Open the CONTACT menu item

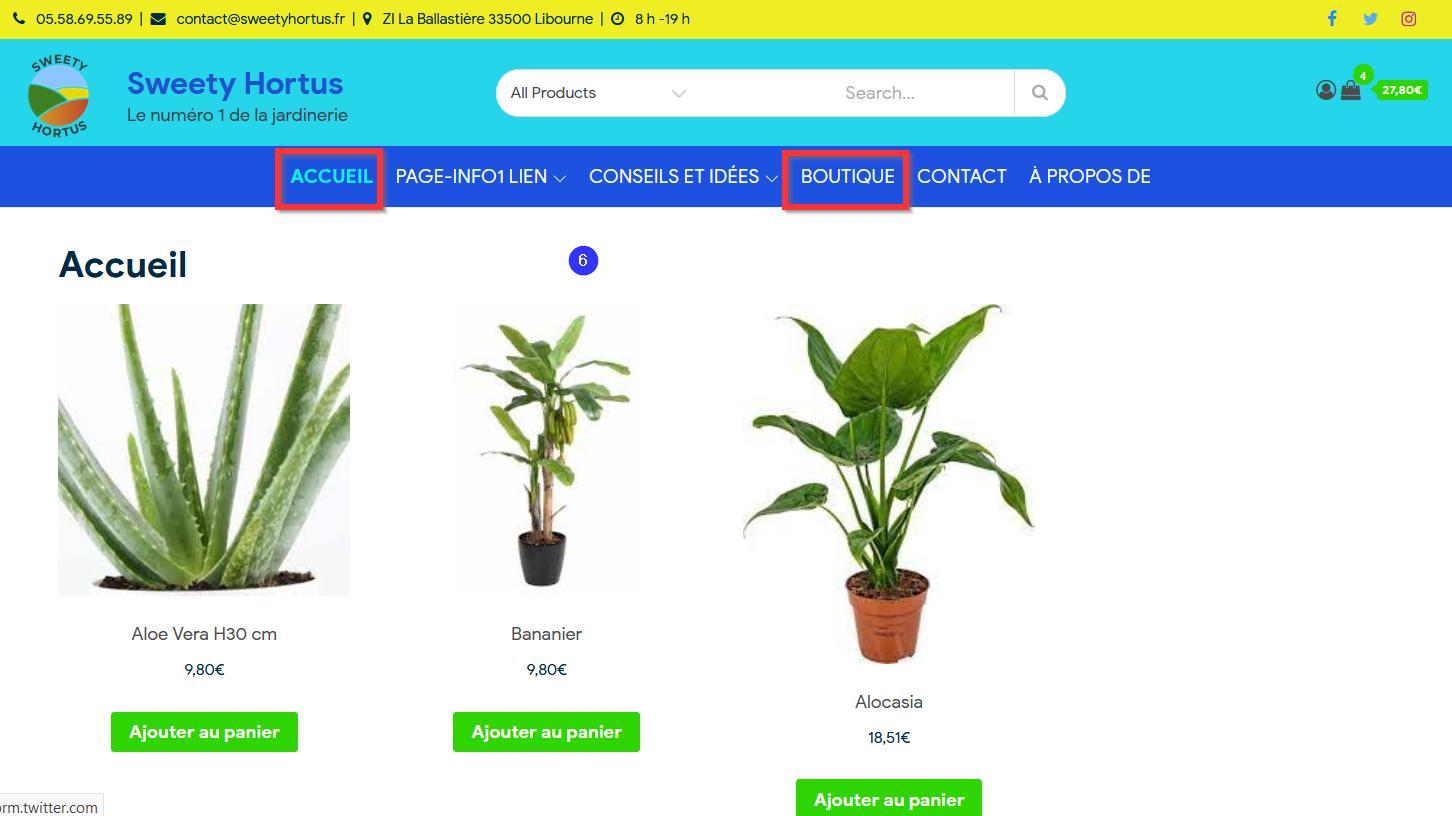(x=962, y=177)
